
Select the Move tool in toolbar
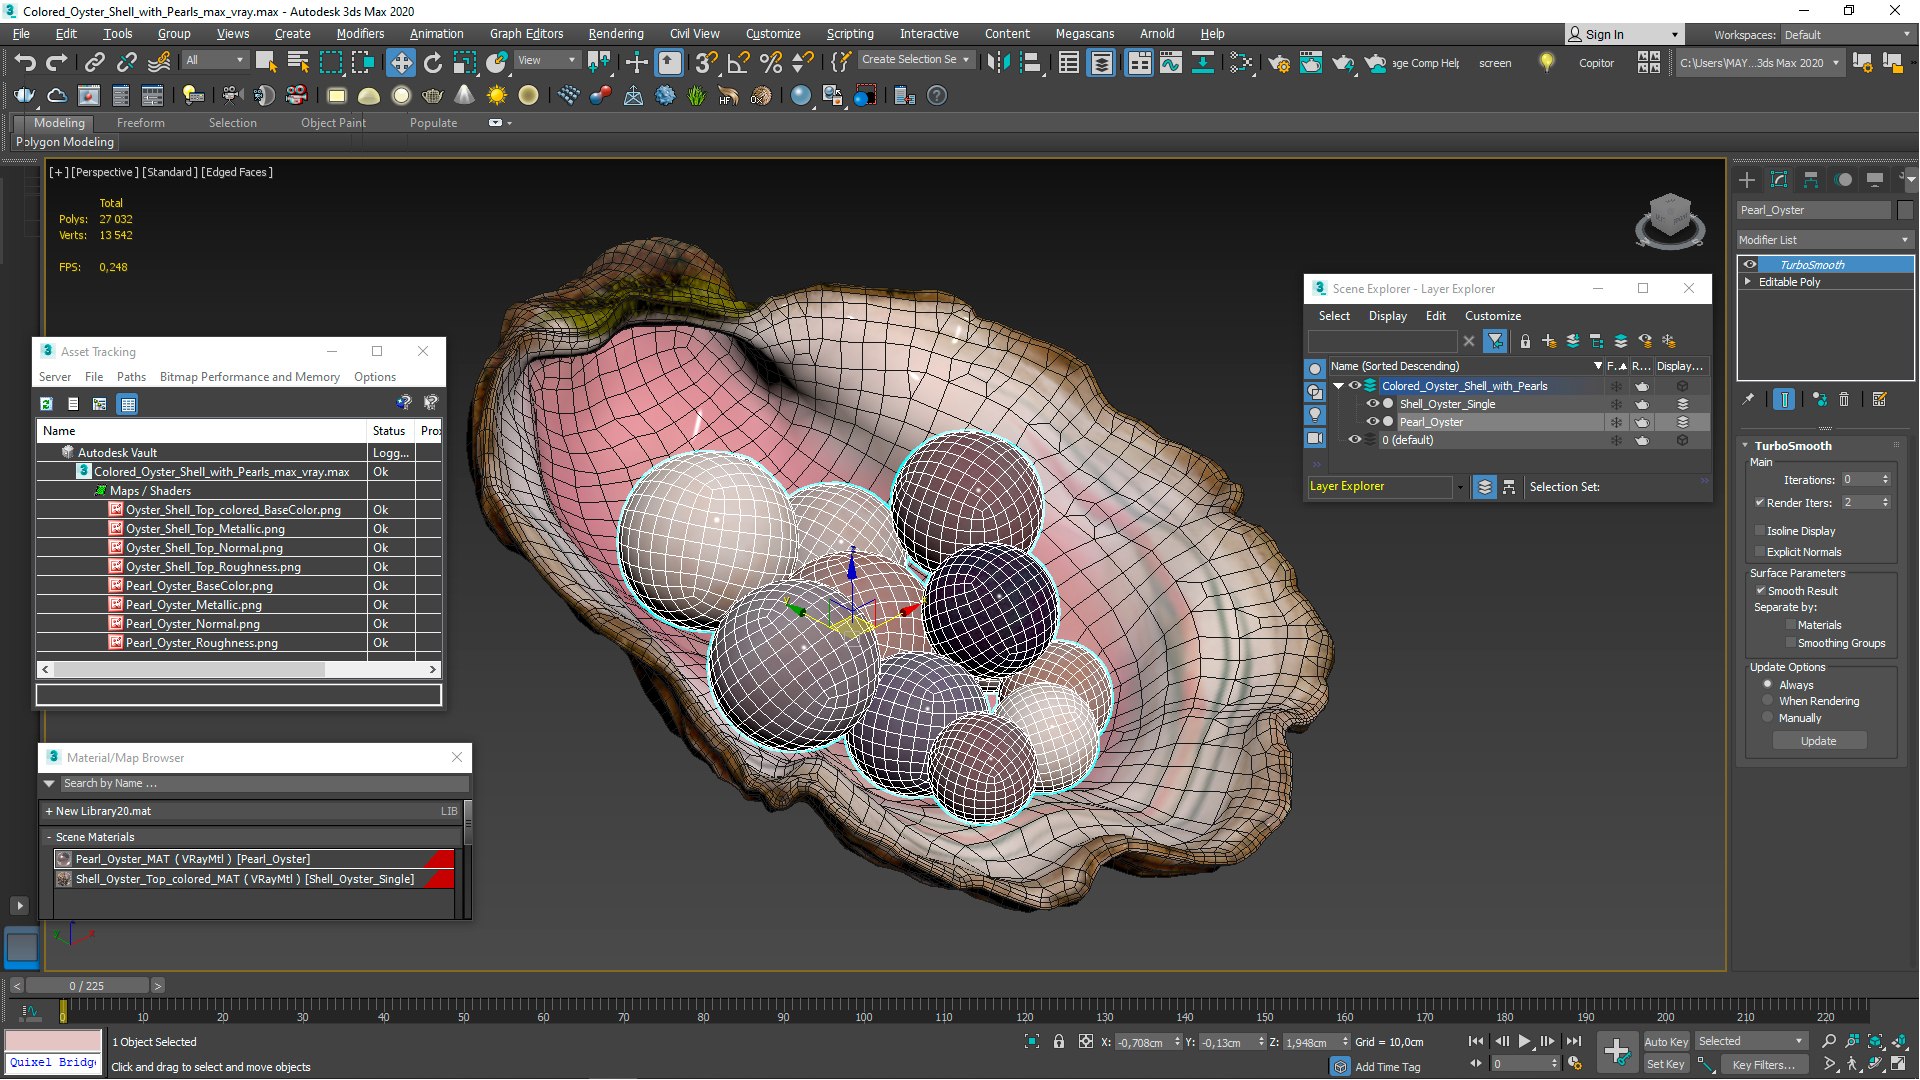click(x=400, y=63)
